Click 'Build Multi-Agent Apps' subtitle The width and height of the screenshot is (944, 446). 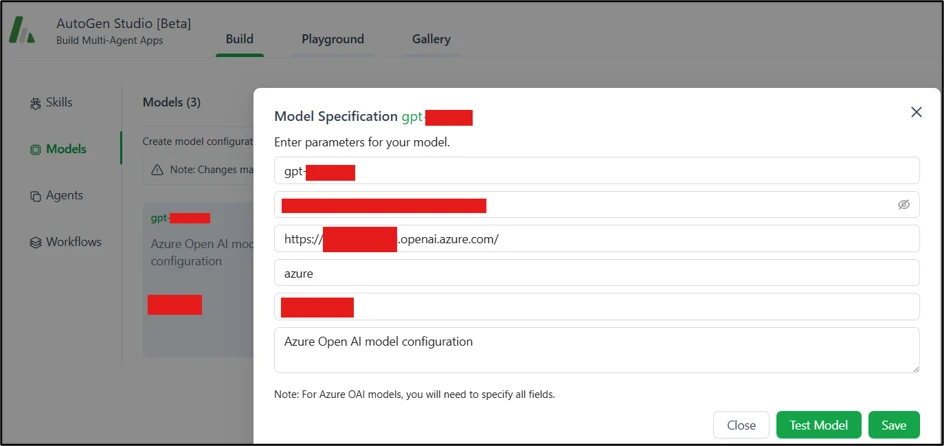coord(110,41)
